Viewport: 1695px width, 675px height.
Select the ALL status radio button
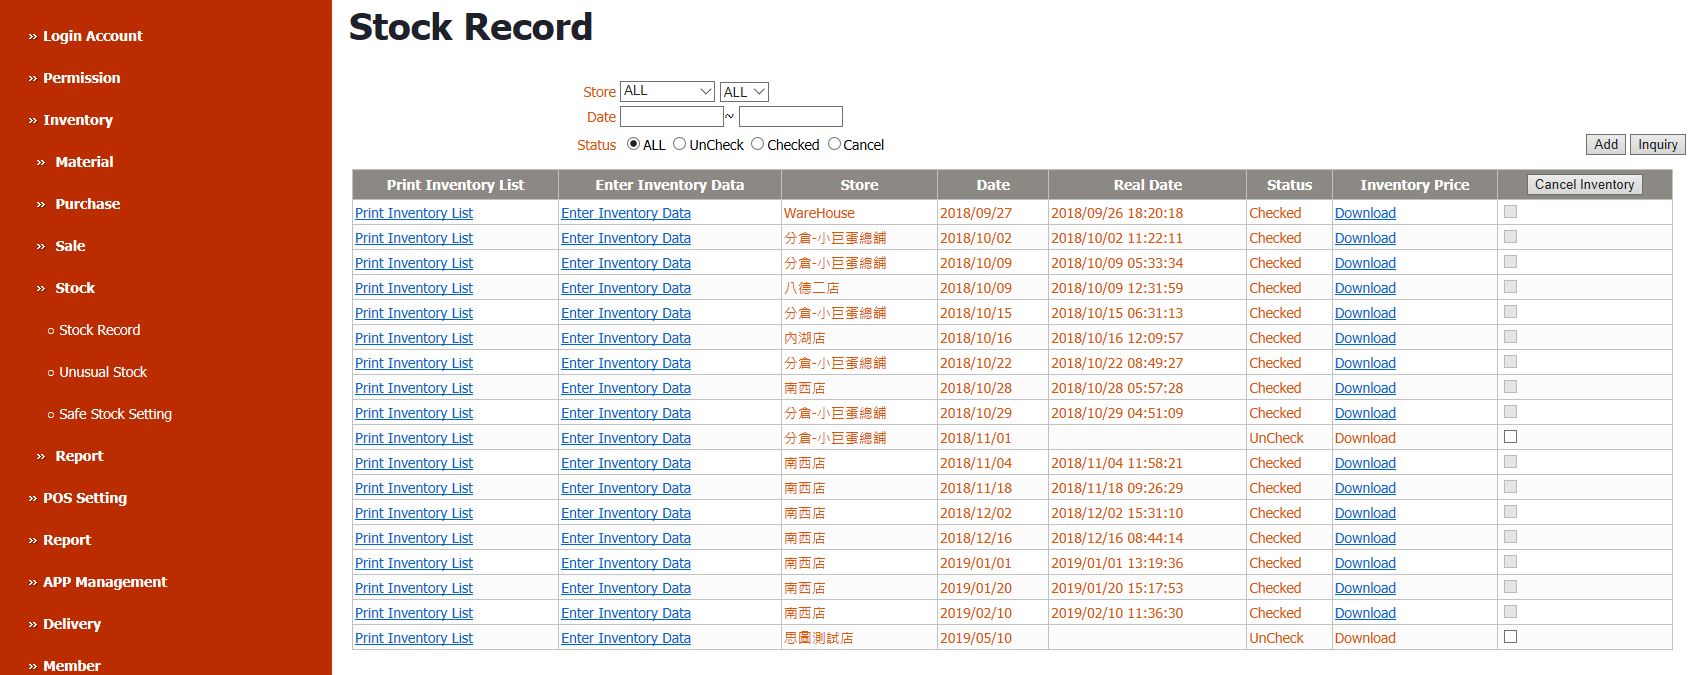(633, 144)
